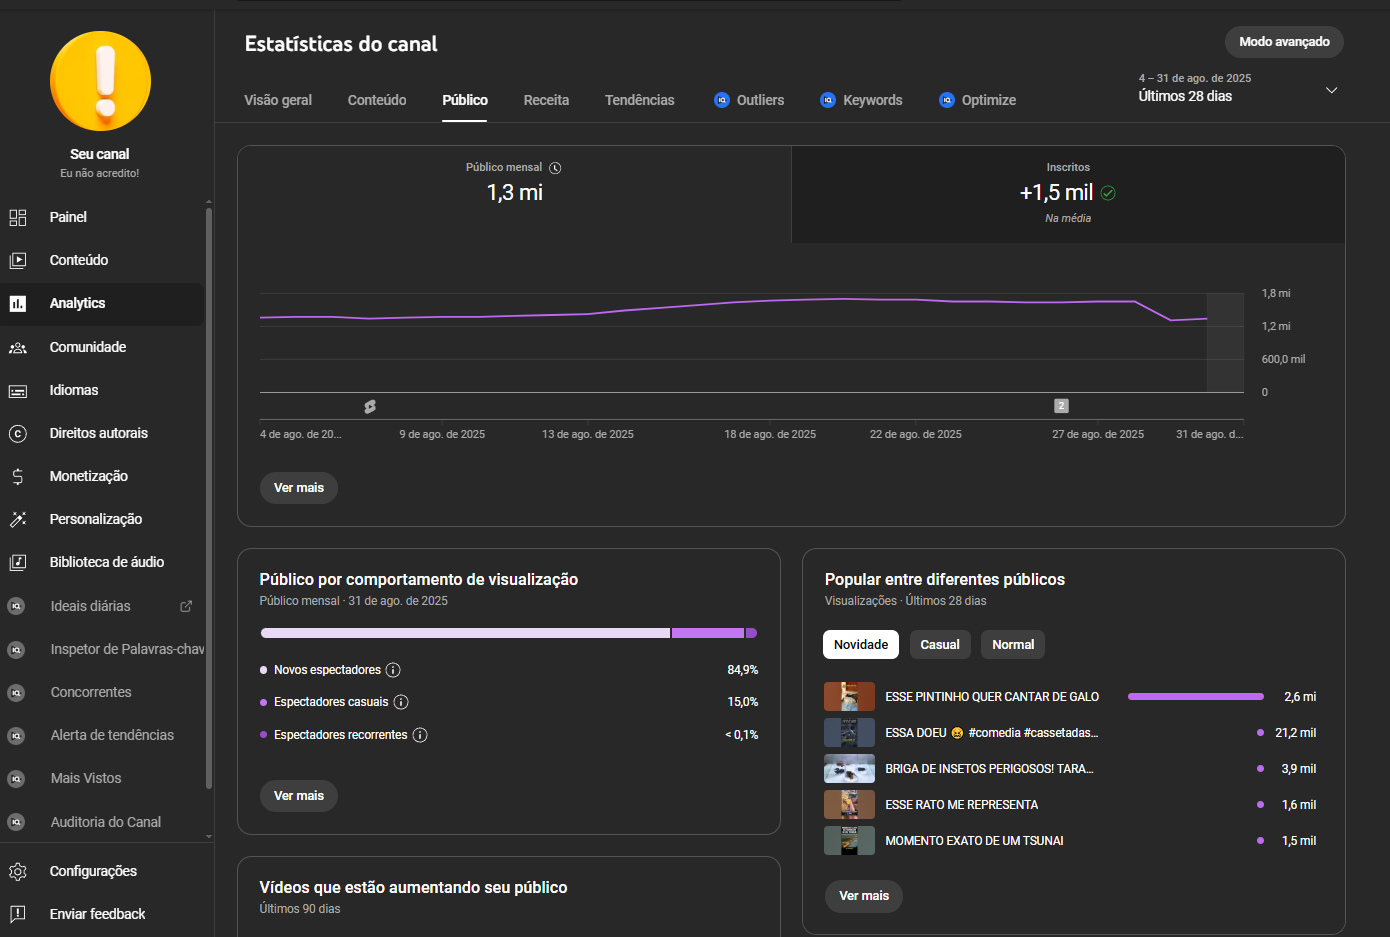1390x937 pixels.
Task: Open Monetização via its dollar icon
Action: point(18,476)
